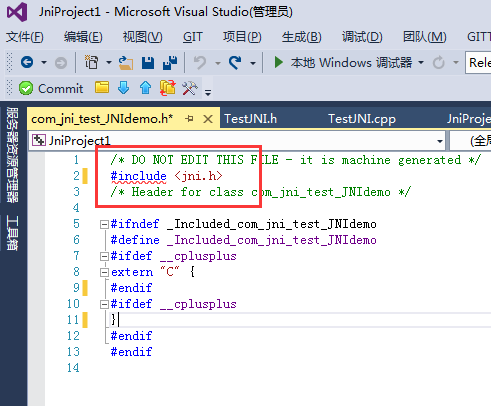Screen dimensions: 491x406
Task: Select the com_jni_test_JNIdemo.h tab
Action: pos(102,119)
